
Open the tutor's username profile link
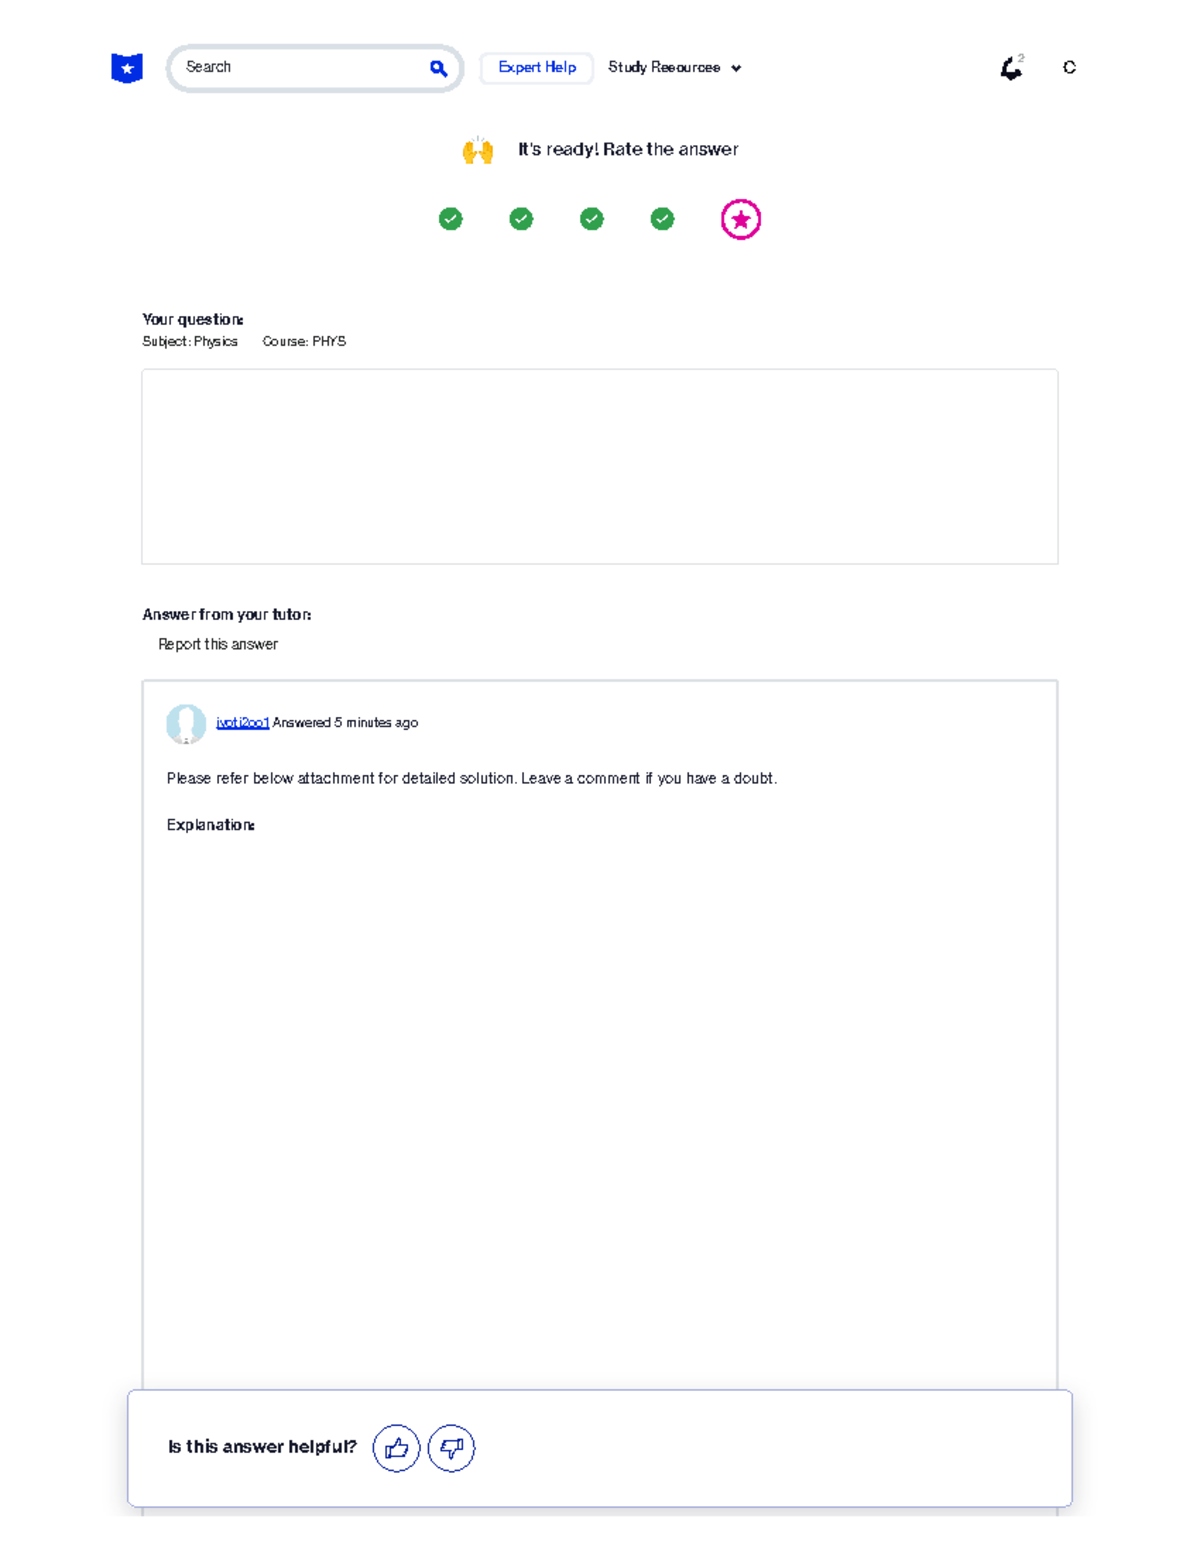242,723
